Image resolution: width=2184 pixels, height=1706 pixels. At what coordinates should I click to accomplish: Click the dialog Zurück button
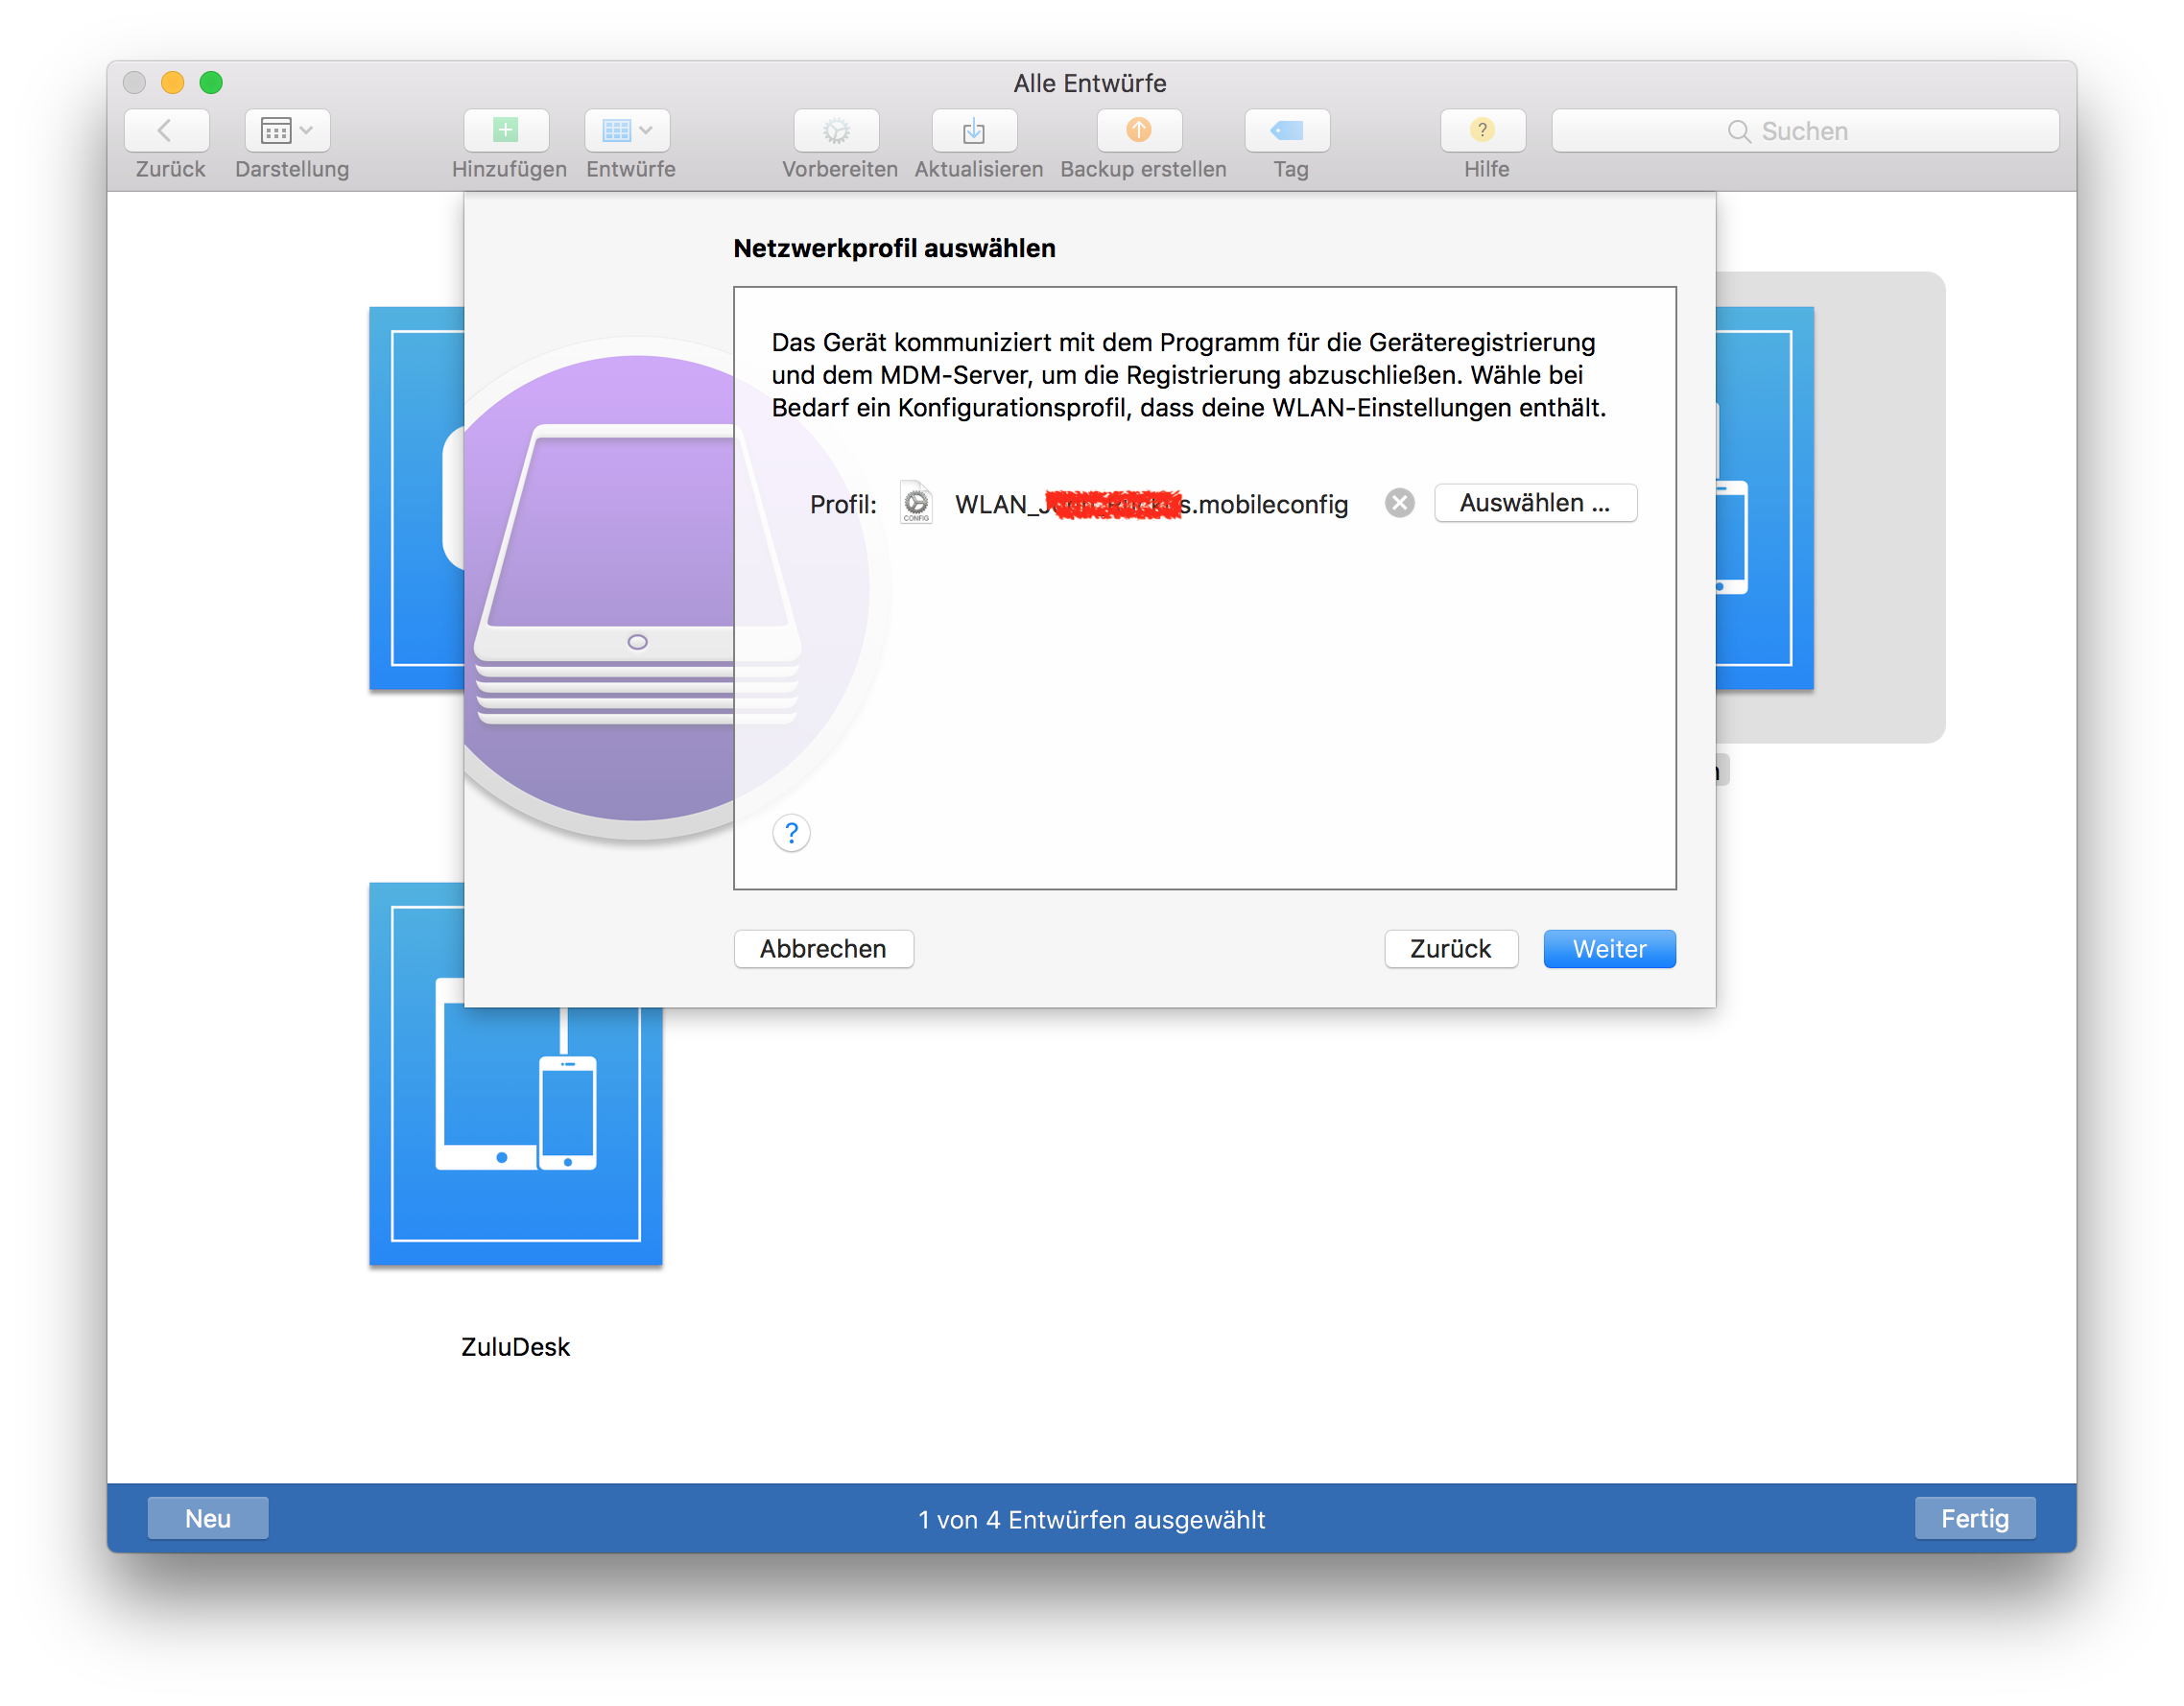[1450, 949]
